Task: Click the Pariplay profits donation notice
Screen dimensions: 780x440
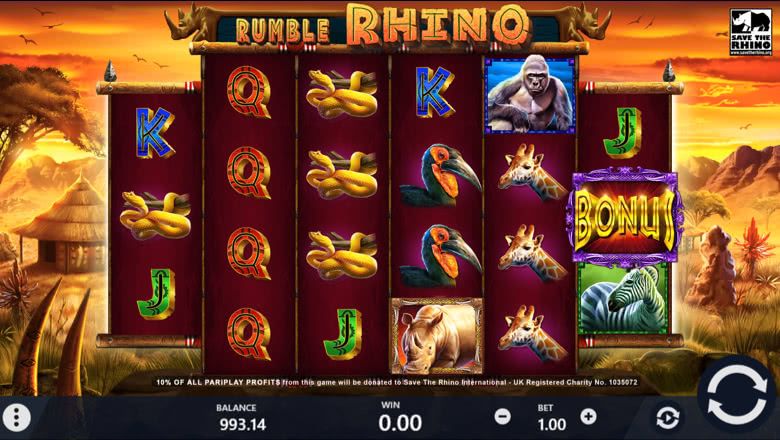Action: [396, 382]
